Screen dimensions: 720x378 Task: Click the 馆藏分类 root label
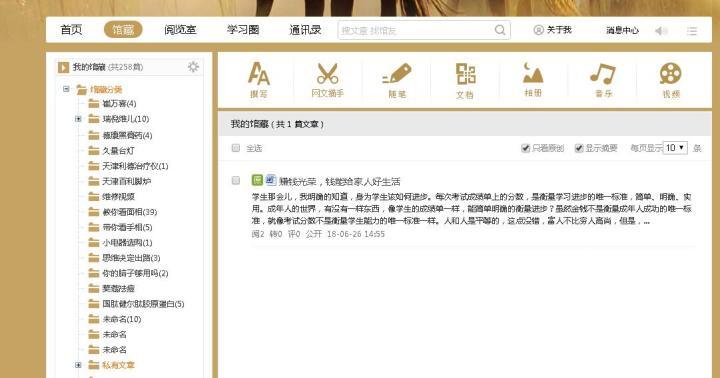point(106,90)
